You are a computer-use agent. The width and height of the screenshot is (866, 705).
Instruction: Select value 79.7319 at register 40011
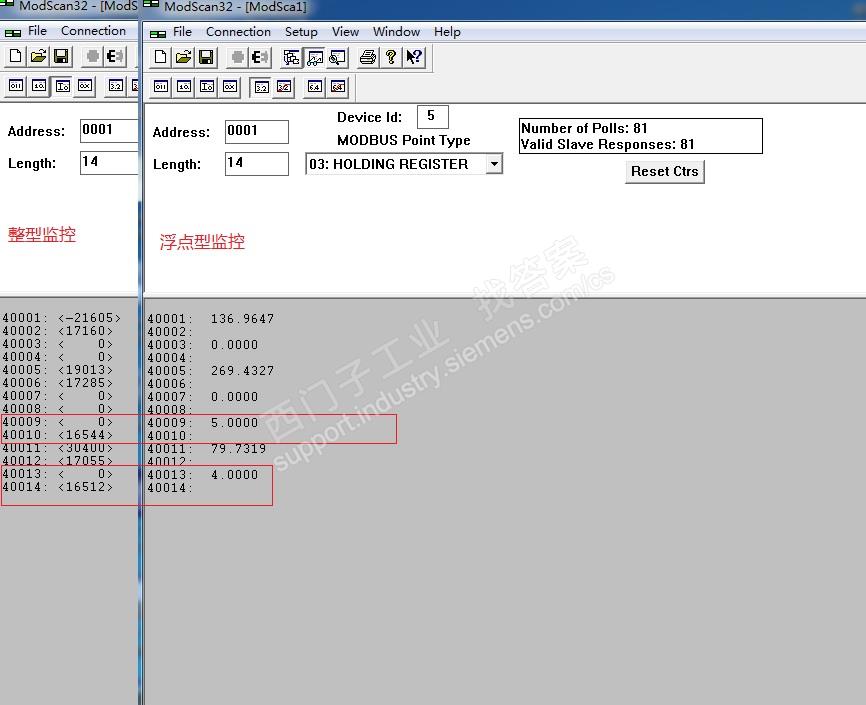click(239, 449)
